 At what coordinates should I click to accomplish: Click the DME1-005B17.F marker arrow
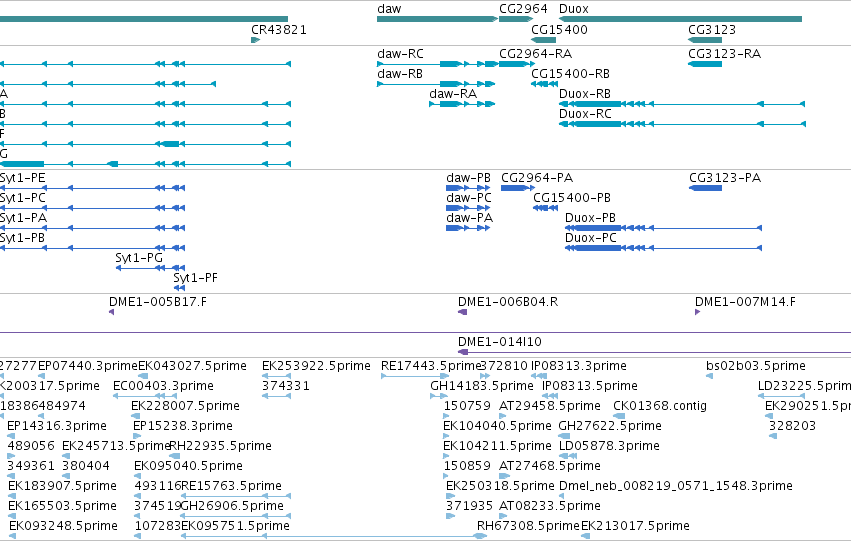[111, 312]
